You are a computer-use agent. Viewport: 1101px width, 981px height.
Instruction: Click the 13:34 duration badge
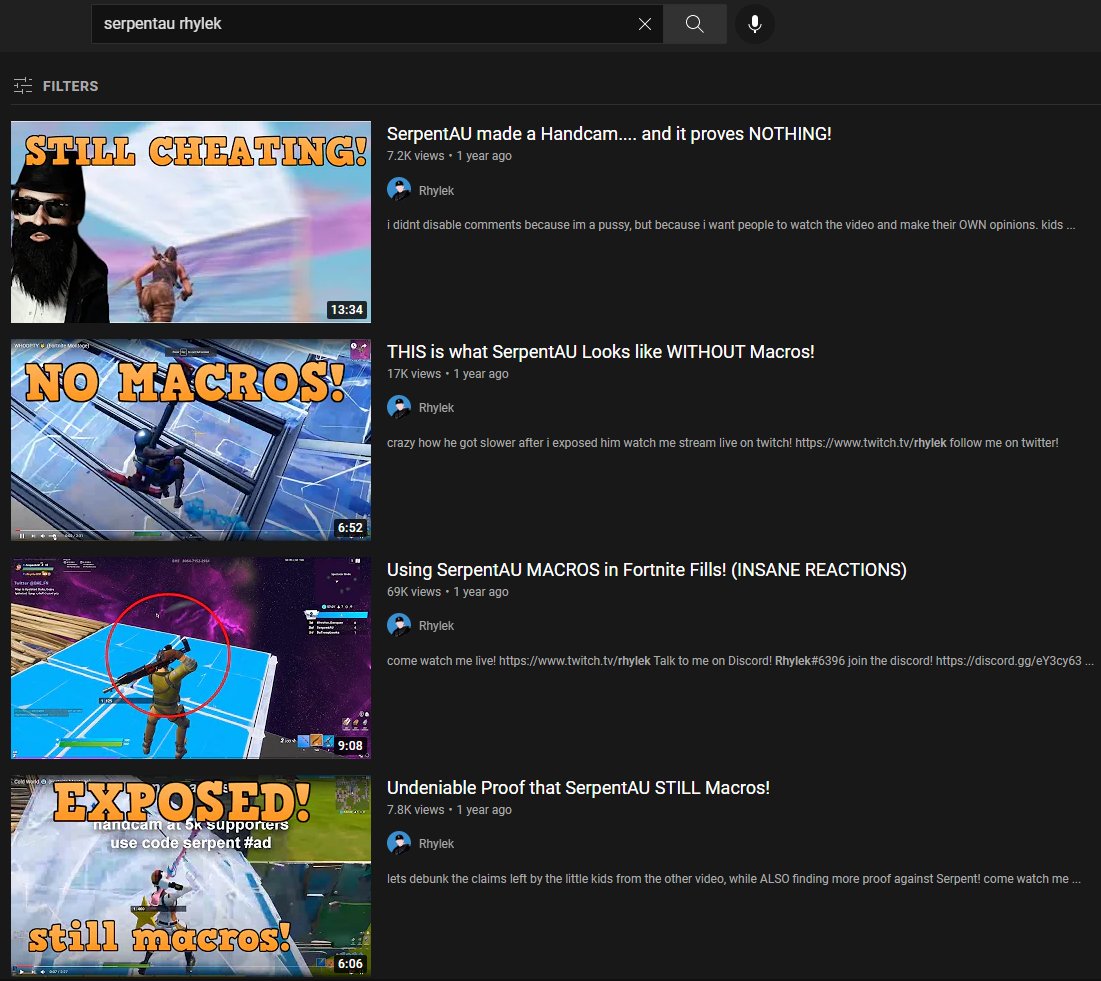pyautogui.click(x=346, y=310)
